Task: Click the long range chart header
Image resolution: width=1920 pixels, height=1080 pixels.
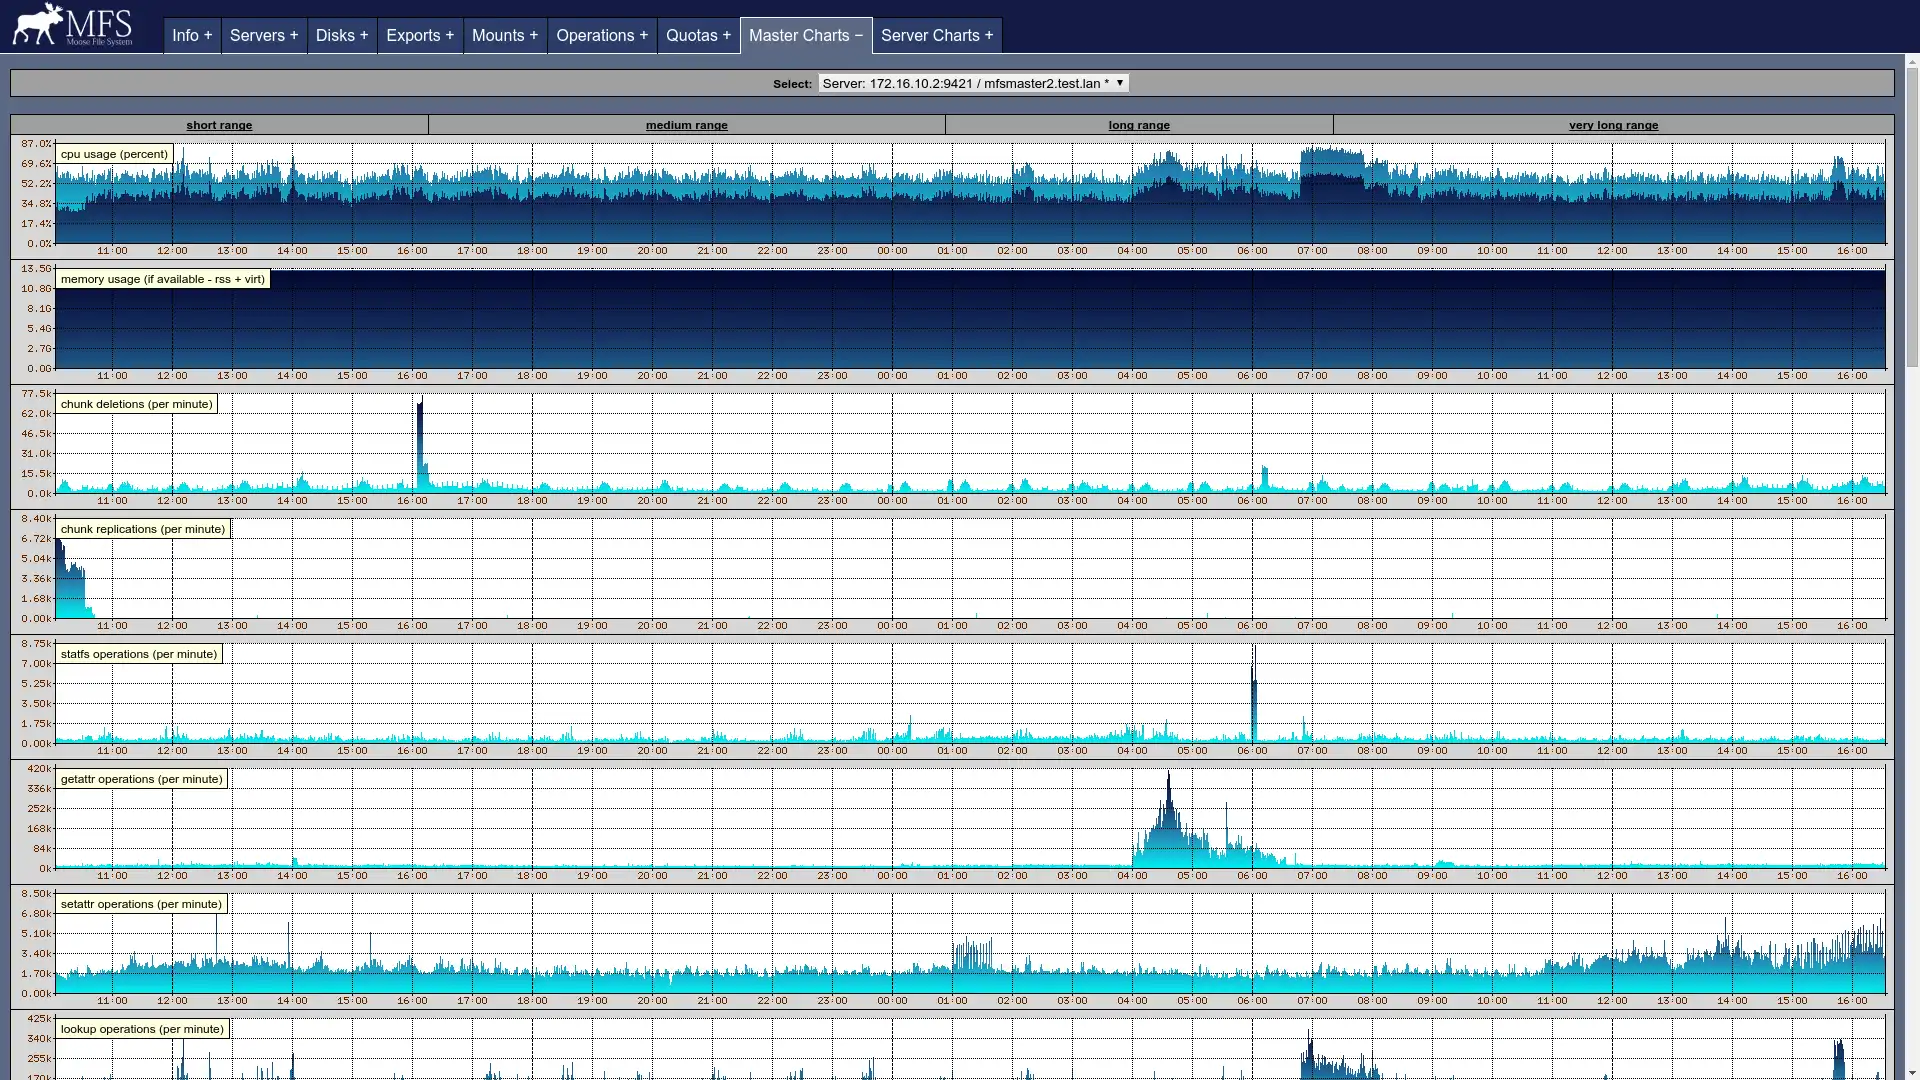Action: [x=1138, y=124]
